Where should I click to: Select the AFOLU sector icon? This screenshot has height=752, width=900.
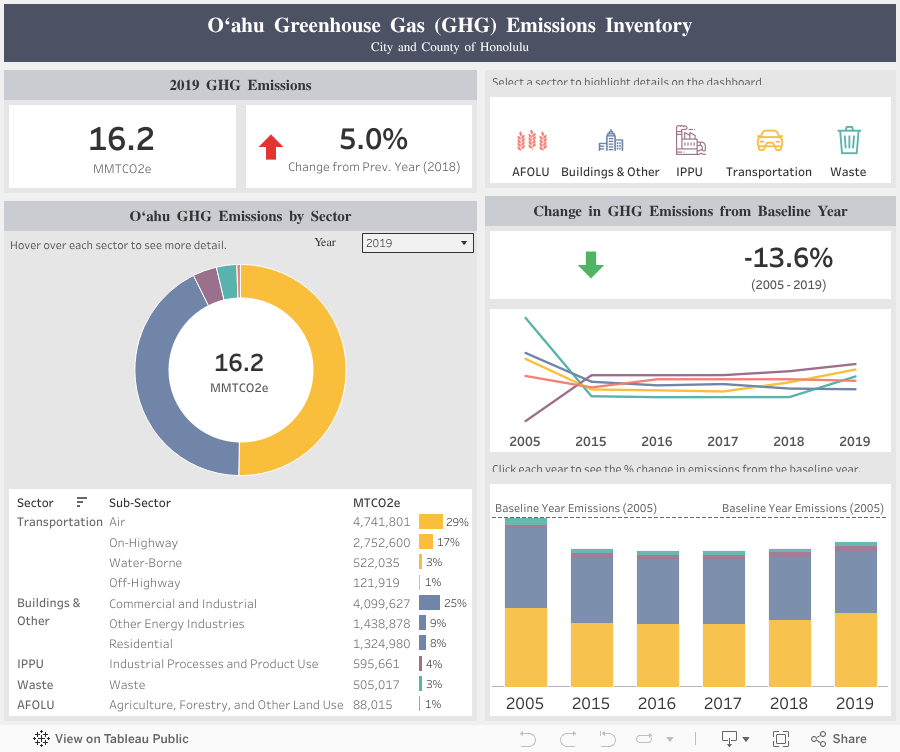pos(531,141)
